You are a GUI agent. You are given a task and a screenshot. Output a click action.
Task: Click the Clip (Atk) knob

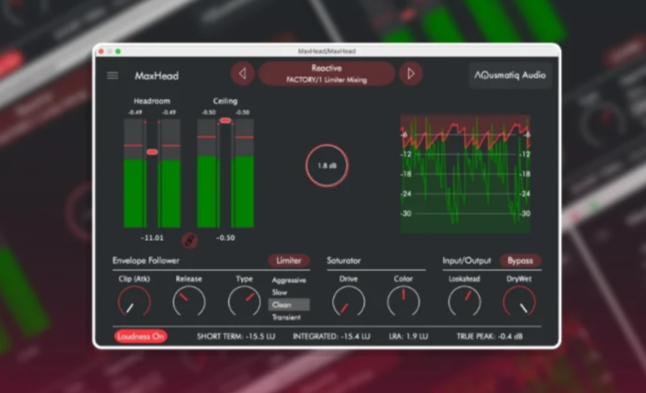(x=134, y=301)
